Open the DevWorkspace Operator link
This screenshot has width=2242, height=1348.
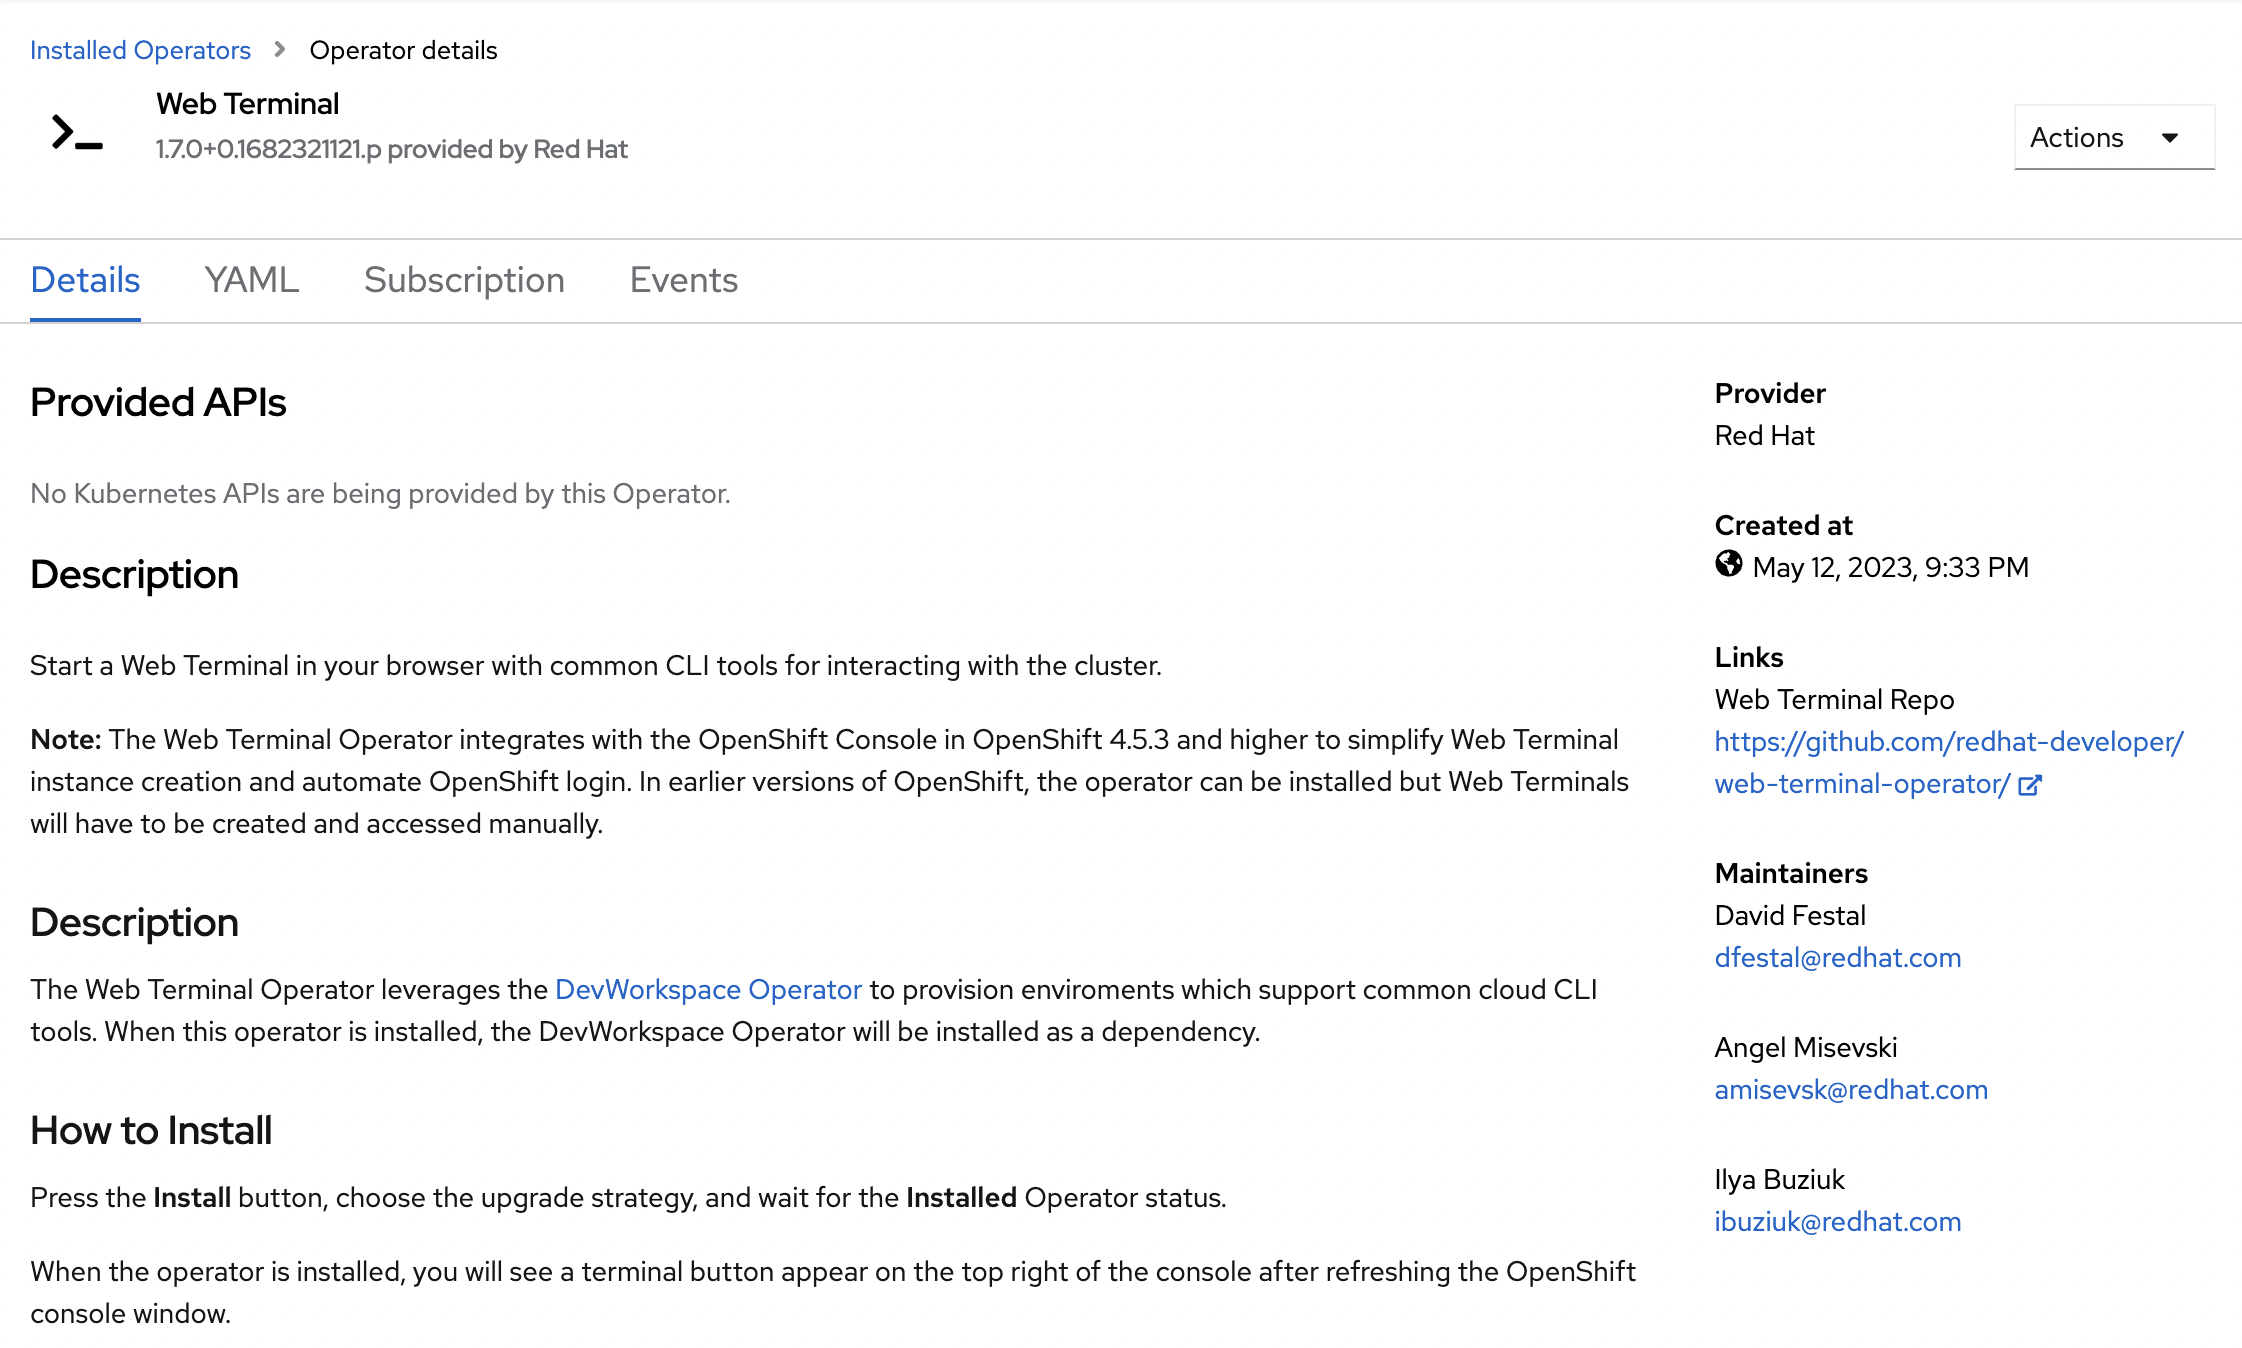708,989
